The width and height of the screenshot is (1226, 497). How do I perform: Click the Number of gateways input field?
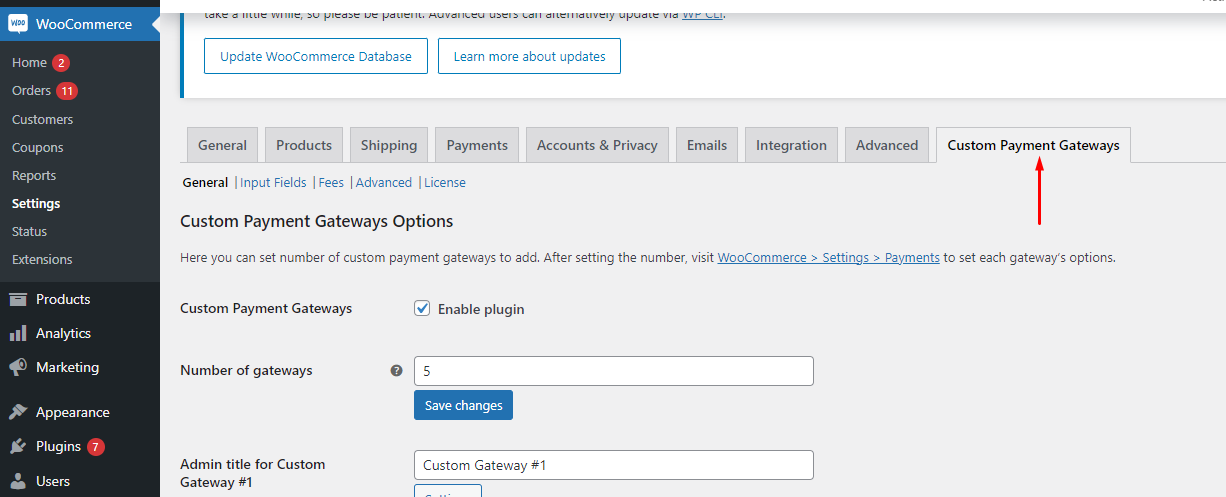[613, 370]
